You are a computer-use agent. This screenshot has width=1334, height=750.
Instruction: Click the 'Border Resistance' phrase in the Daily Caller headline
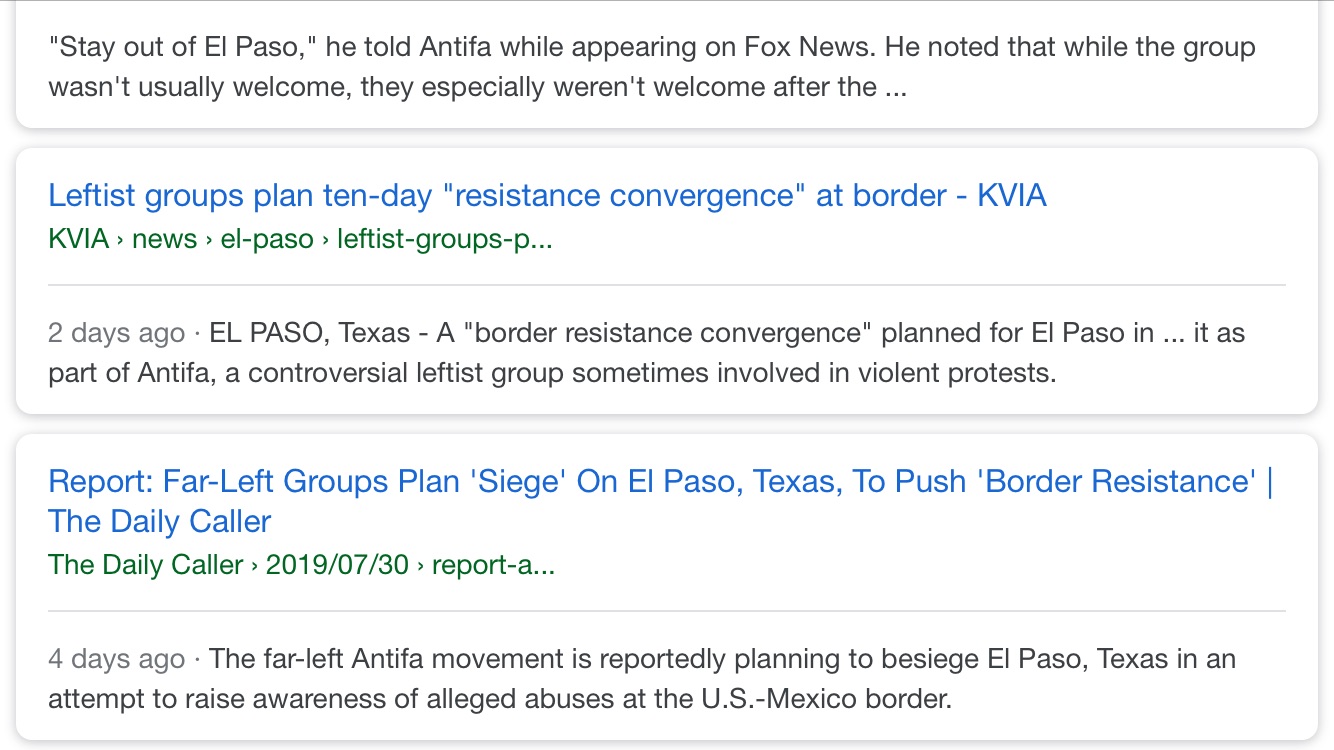(1120, 481)
